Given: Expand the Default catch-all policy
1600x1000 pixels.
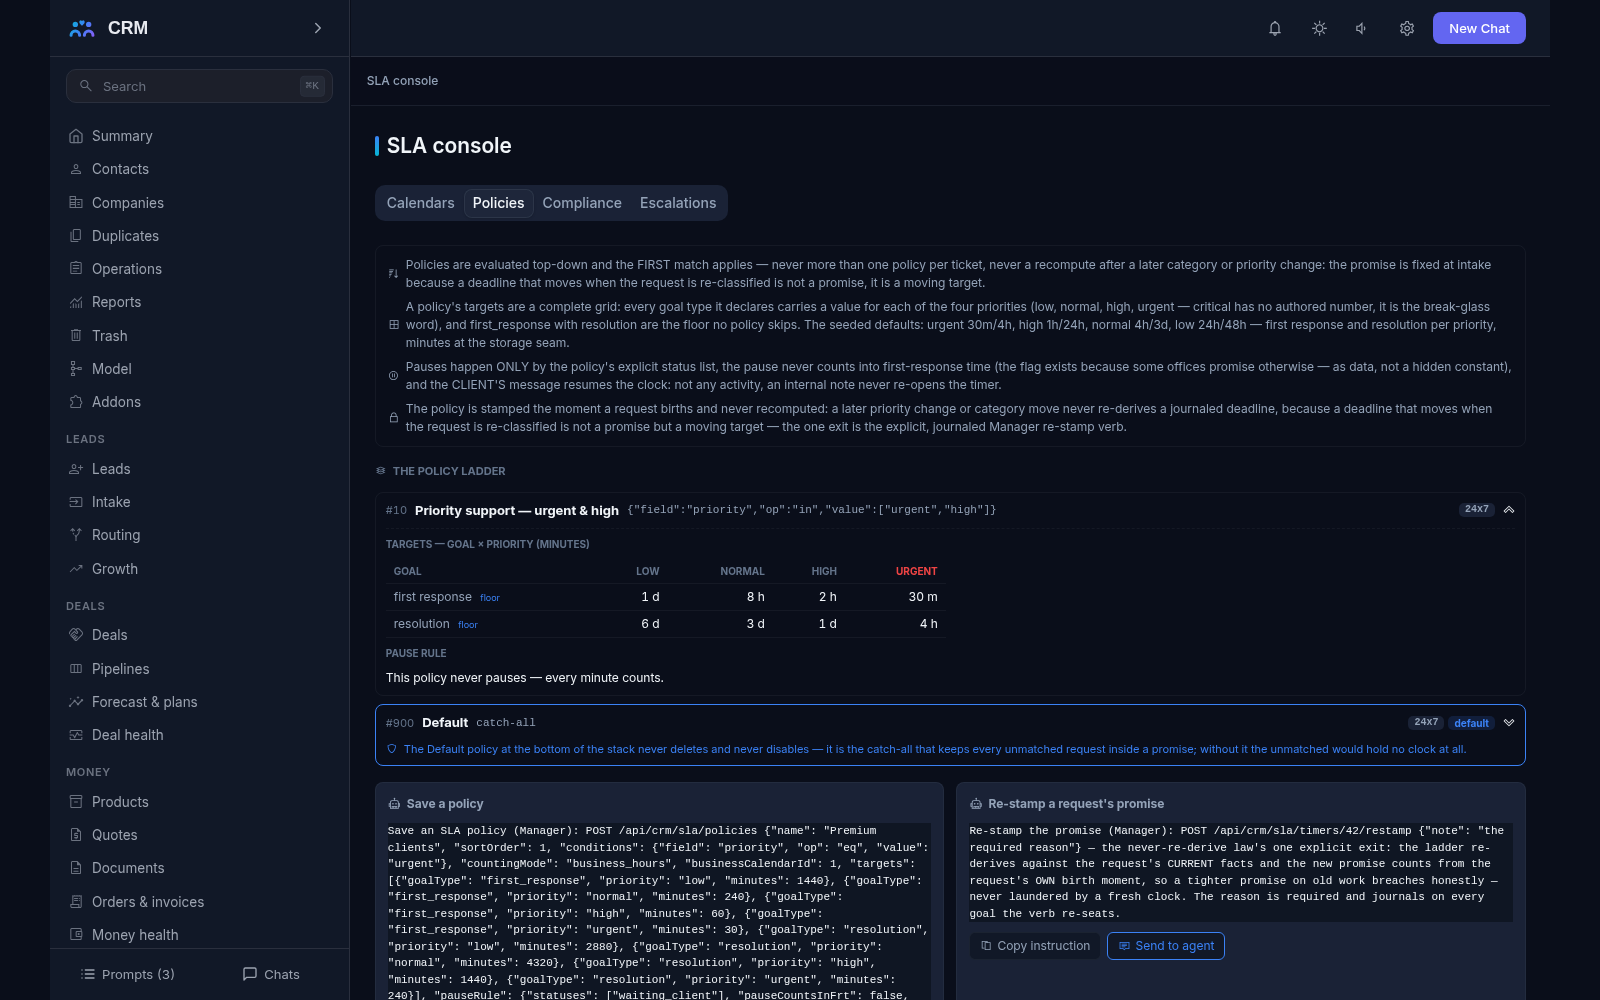Looking at the screenshot, I should coord(1509,723).
